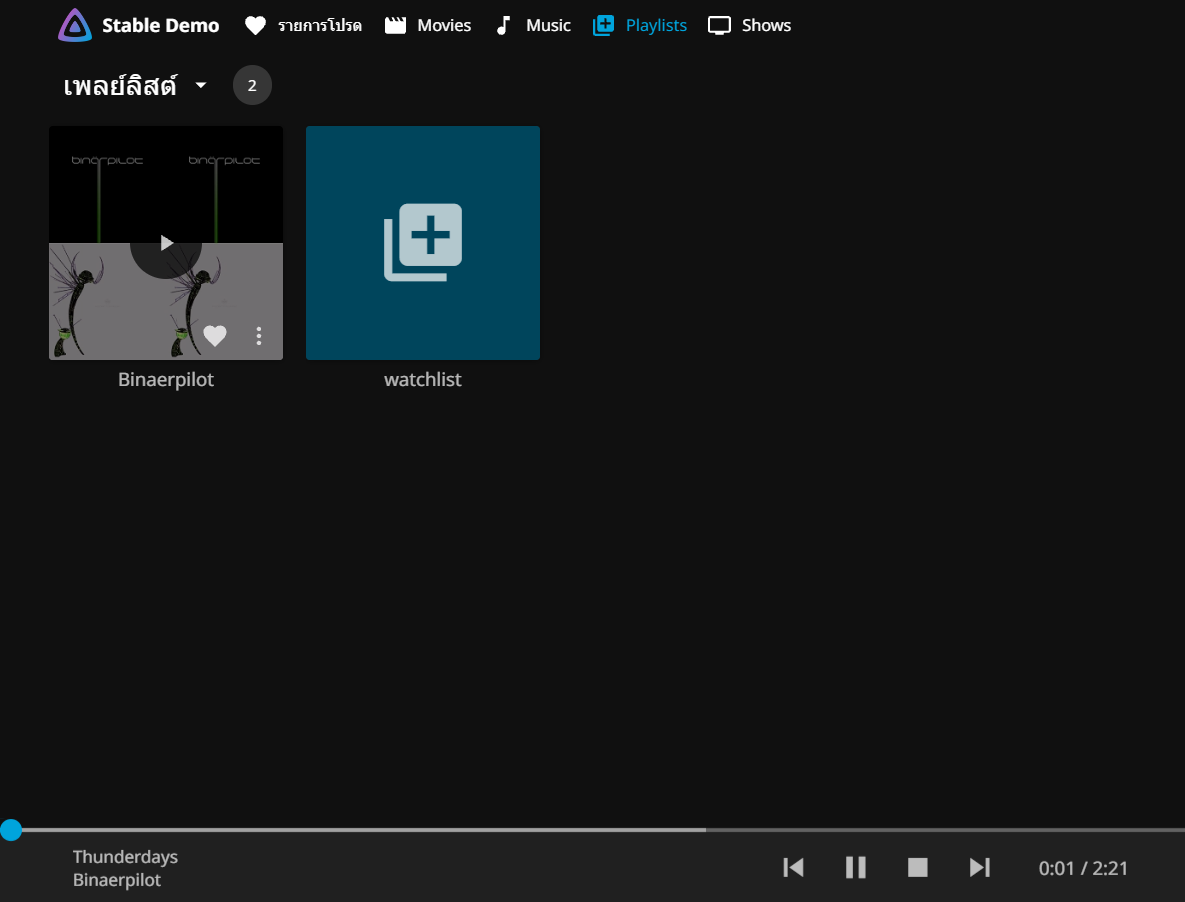Favorite the Binaerpilot playlist with heart icon
The image size is (1185, 902).
pos(215,335)
